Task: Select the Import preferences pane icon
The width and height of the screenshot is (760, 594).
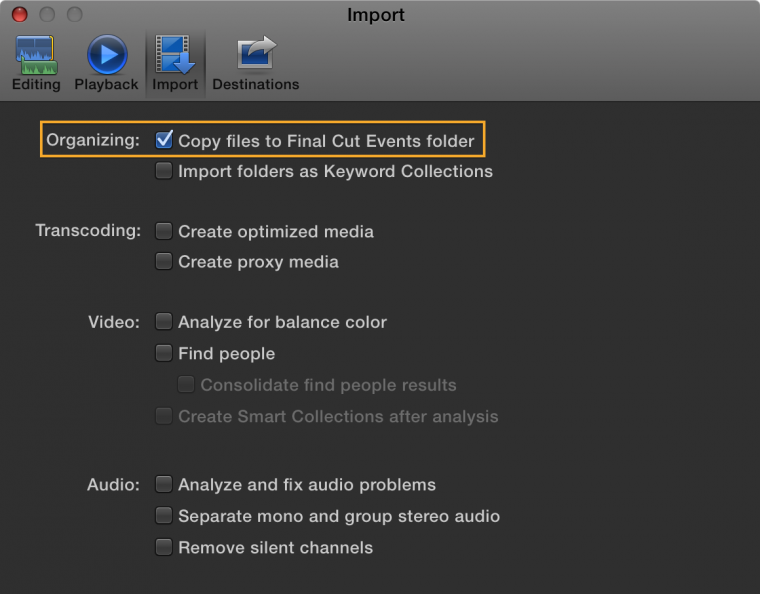Action: tap(175, 54)
